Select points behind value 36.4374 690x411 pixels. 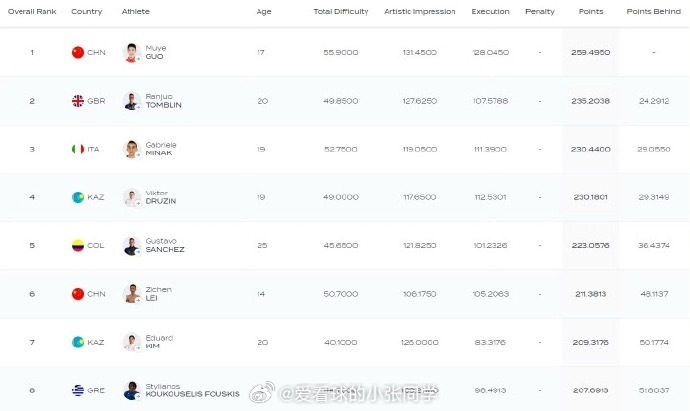point(654,246)
